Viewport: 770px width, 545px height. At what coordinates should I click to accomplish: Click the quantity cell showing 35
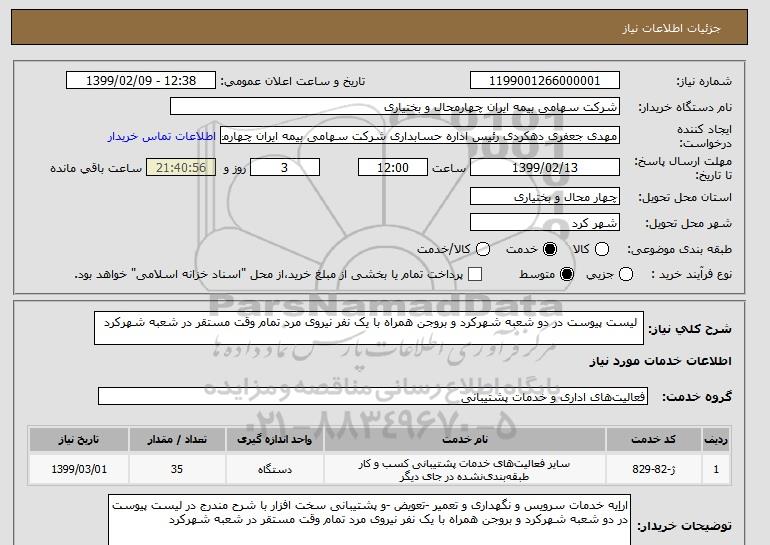[x=177, y=469]
